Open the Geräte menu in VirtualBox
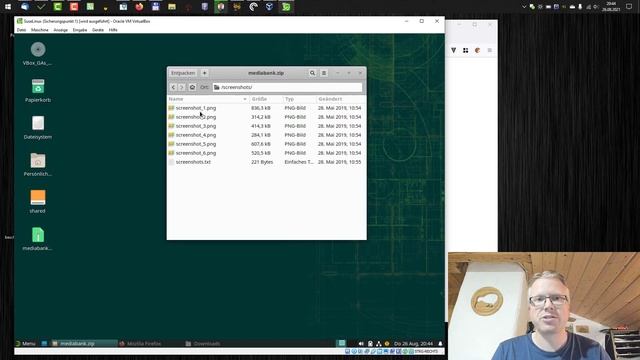The height and width of the screenshot is (360, 640). click(98, 30)
